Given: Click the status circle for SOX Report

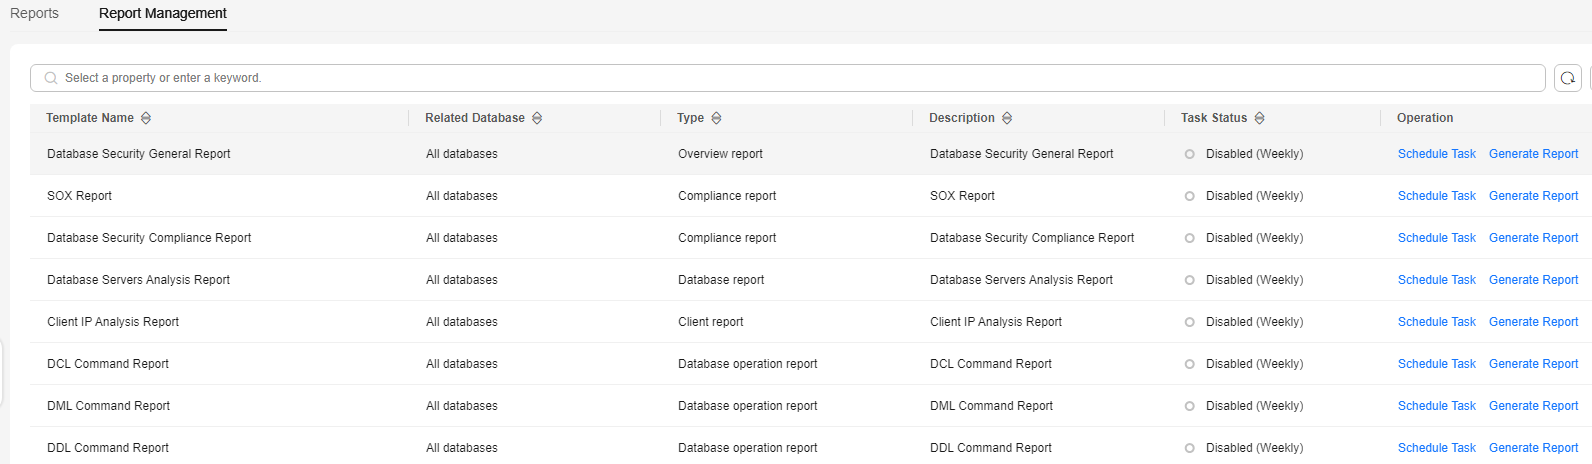Looking at the screenshot, I should [x=1189, y=196].
